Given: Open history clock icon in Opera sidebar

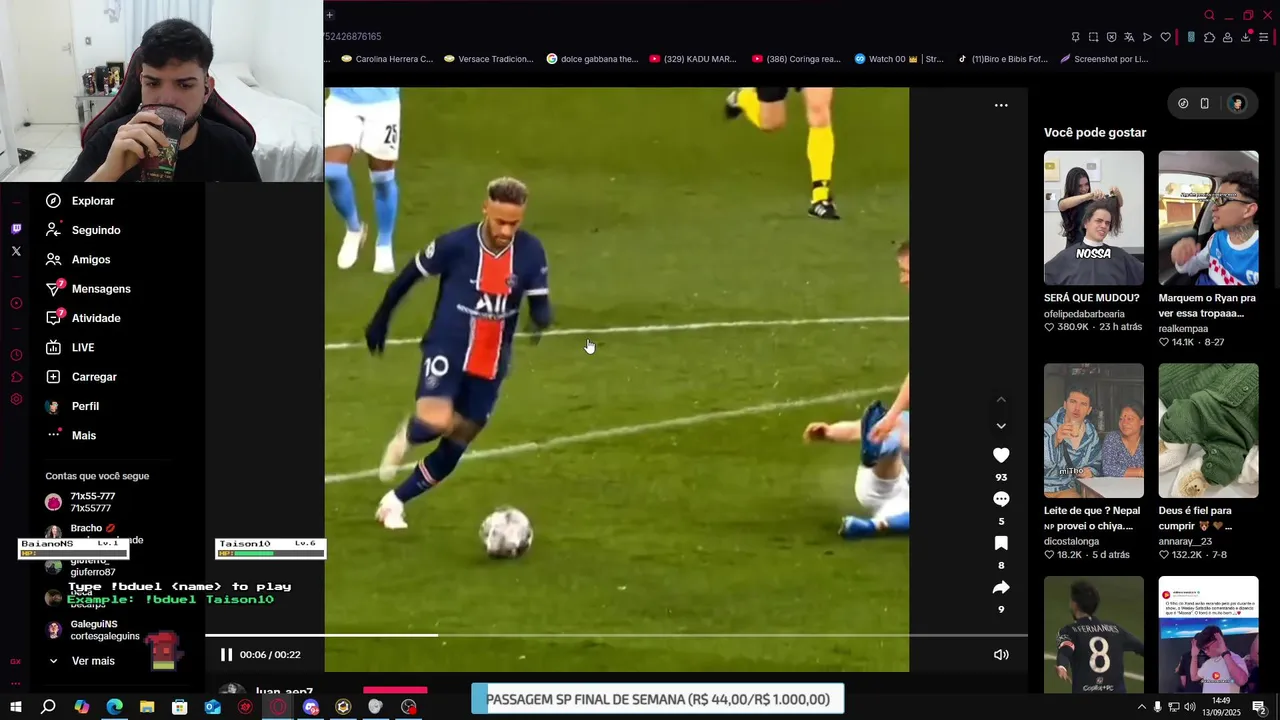Looking at the screenshot, I should pyautogui.click(x=16, y=355).
